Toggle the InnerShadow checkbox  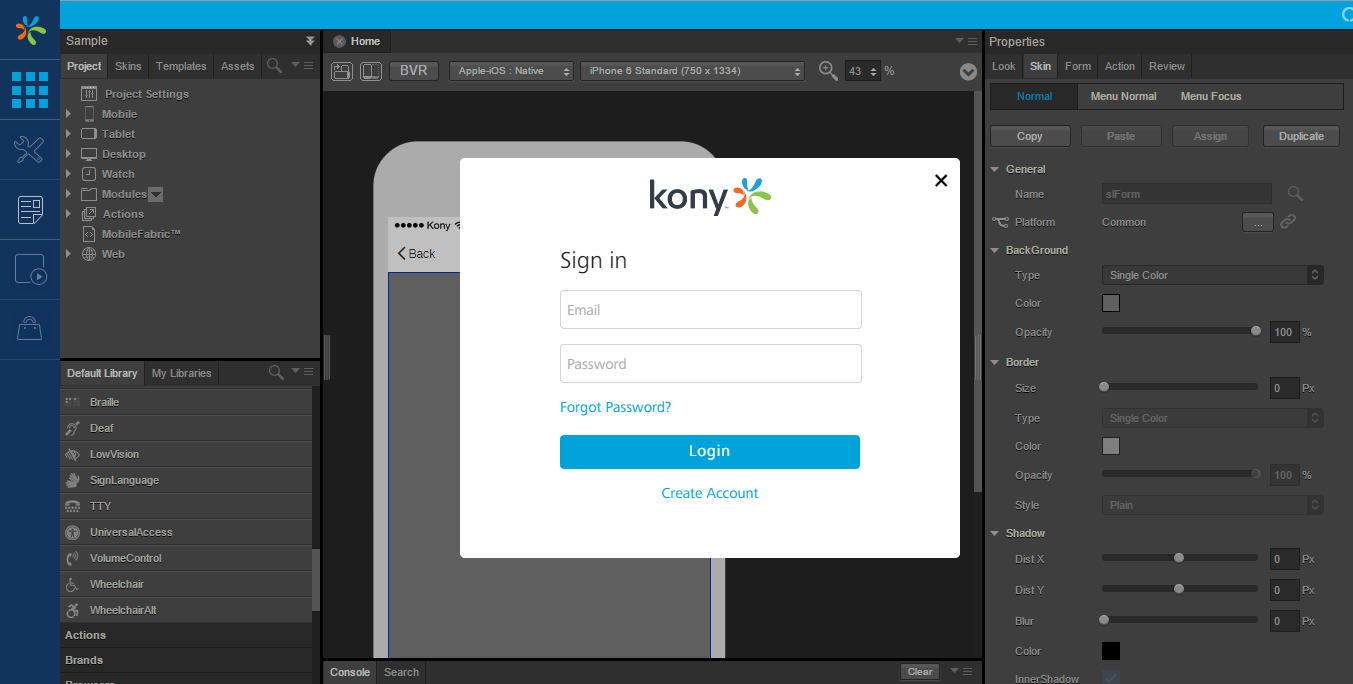pyautogui.click(x=1110, y=678)
